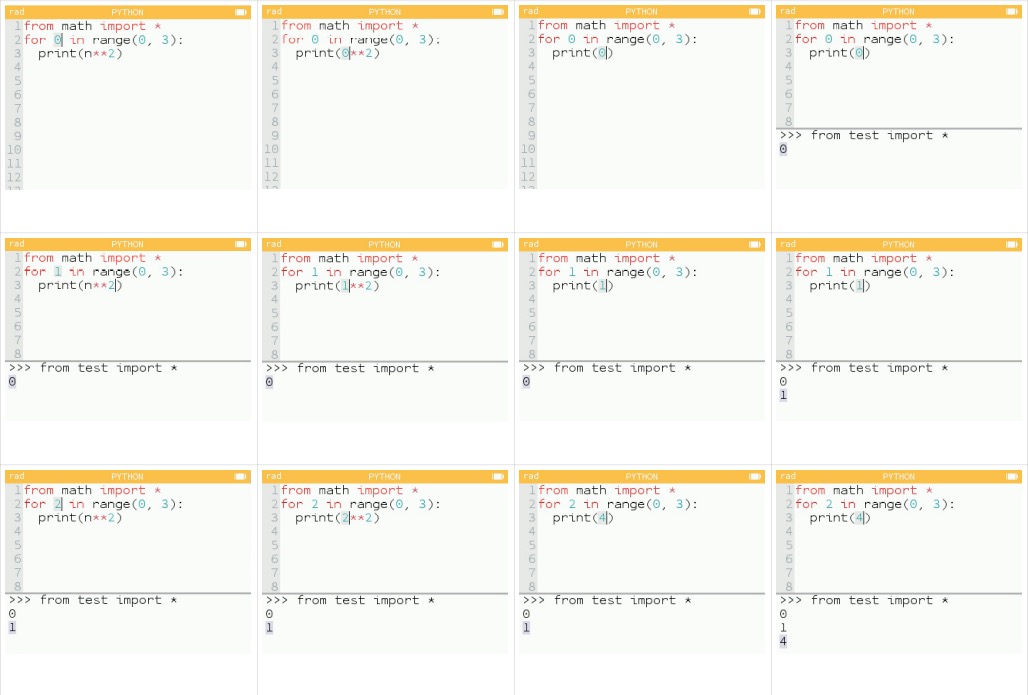This screenshot has width=1028, height=695.
Task: Click battery icon on the print(1**2) screen
Action: pos(498,244)
